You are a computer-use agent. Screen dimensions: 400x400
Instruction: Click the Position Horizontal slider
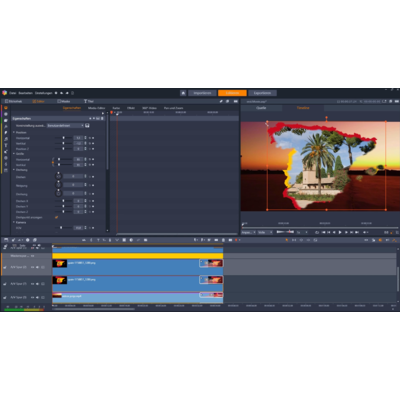pos(63,138)
